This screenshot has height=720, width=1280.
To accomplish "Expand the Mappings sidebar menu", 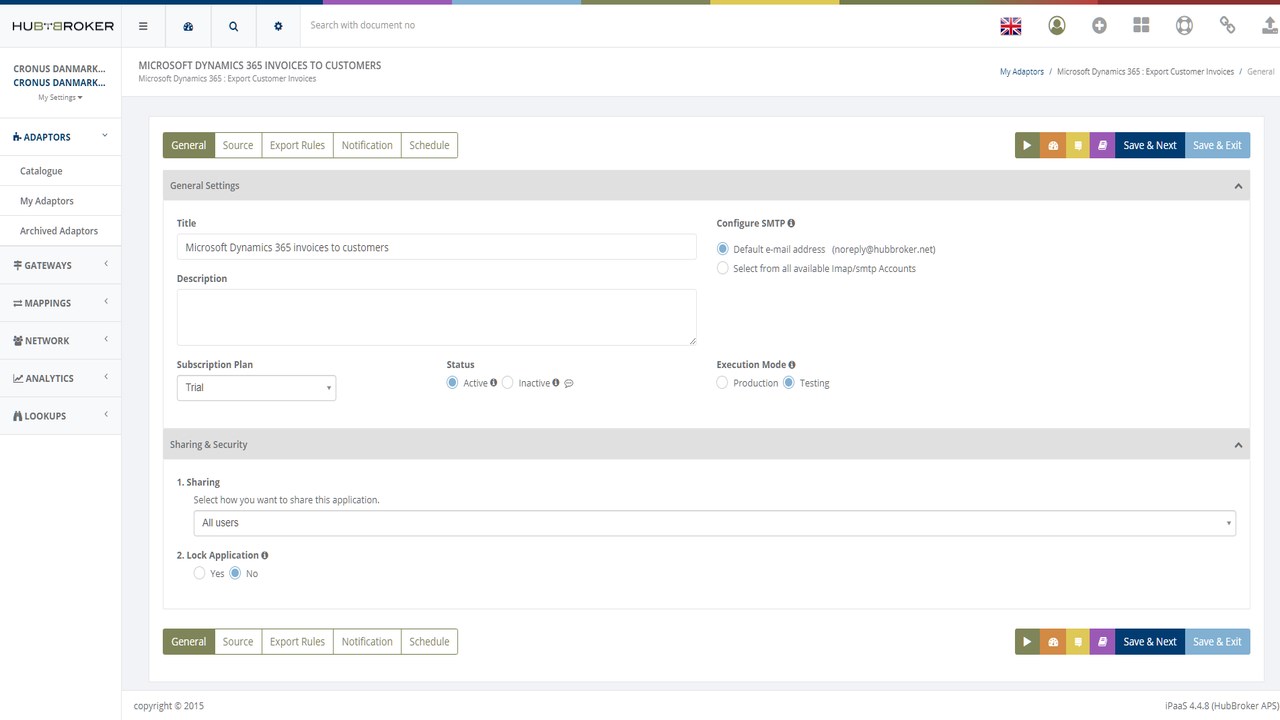I will click(61, 303).
